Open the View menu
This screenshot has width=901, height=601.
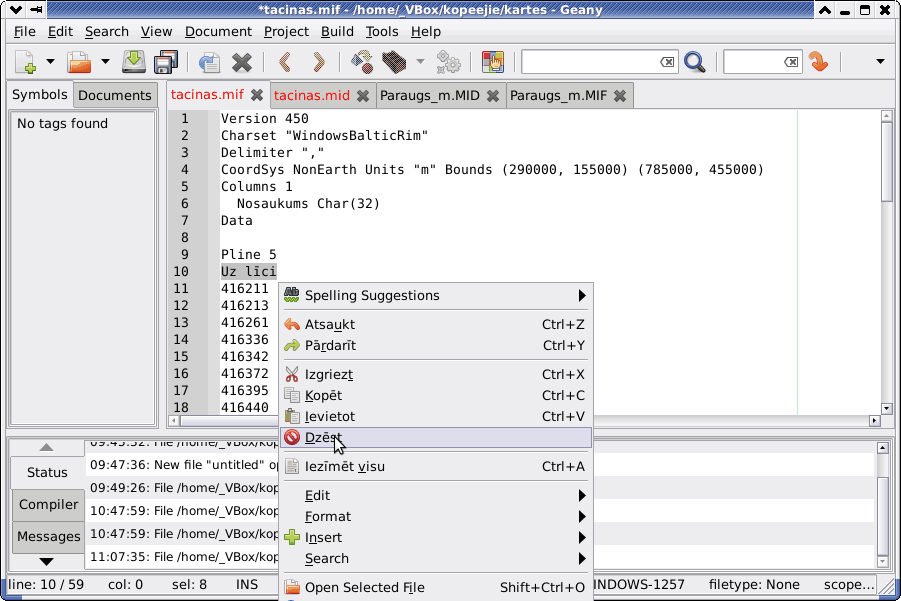(x=156, y=32)
